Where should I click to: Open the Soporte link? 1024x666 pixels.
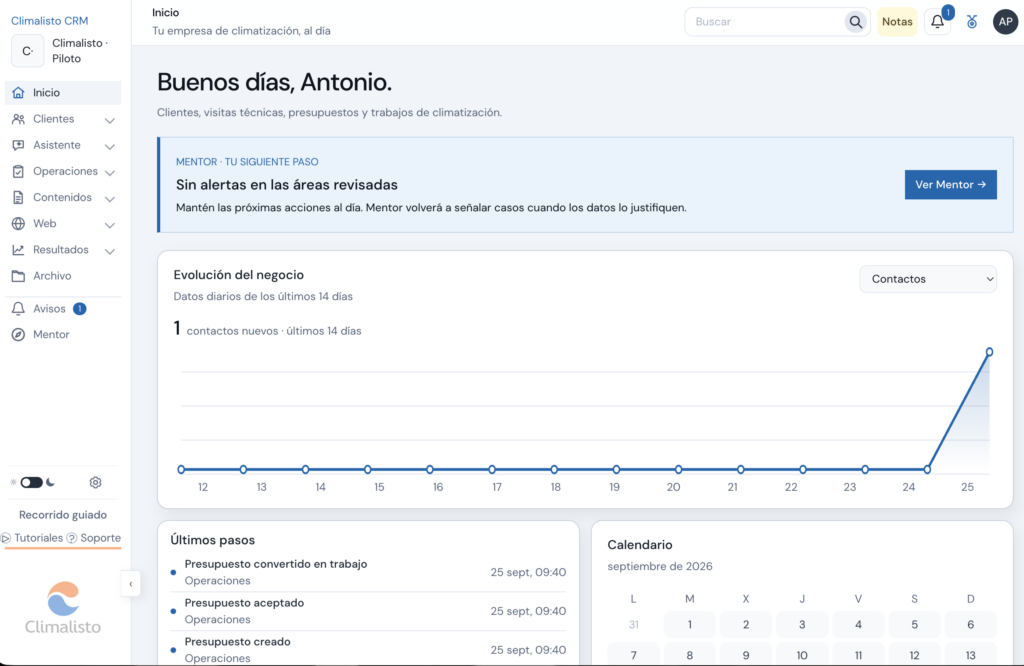click(94, 538)
